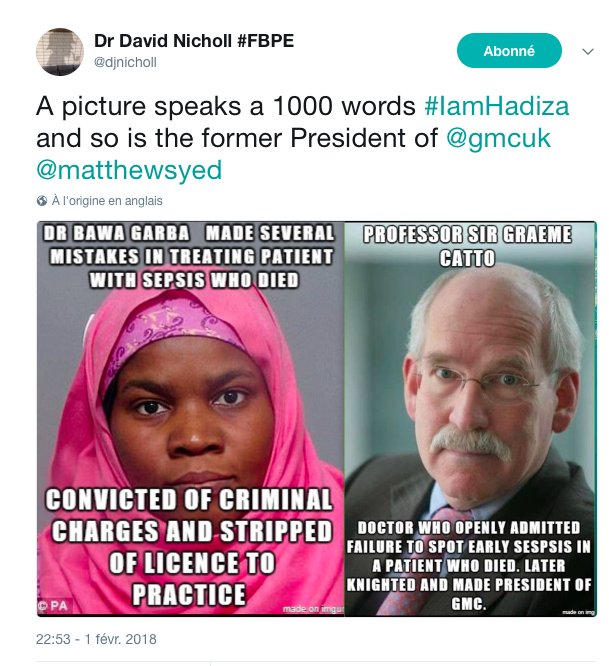Screen dimensions: 609x666
Task: Open the Dr Bawa Garba meme image
Action: [x=191, y=418]
